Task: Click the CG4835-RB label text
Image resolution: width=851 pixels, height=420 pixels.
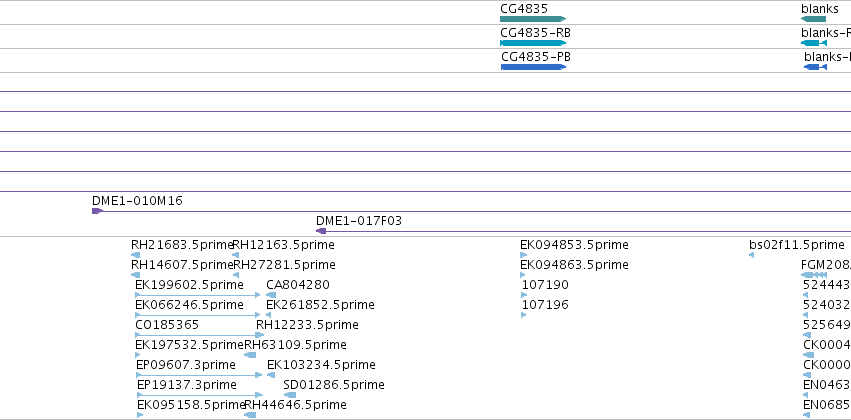Action: click(535, 33)
